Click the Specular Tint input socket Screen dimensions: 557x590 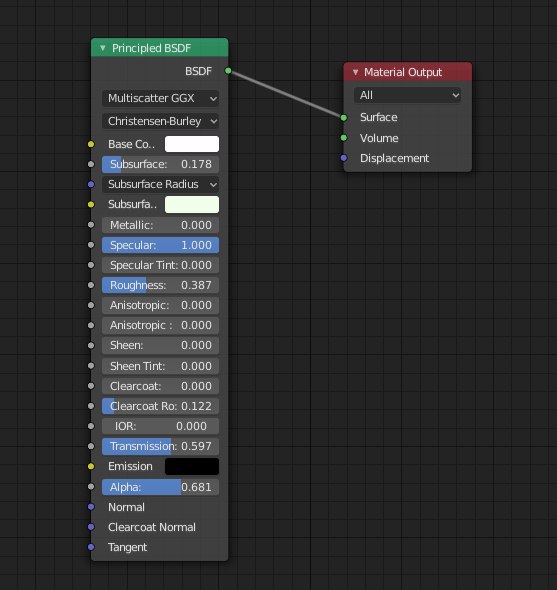pyautogui.click(x=91, y=265)
